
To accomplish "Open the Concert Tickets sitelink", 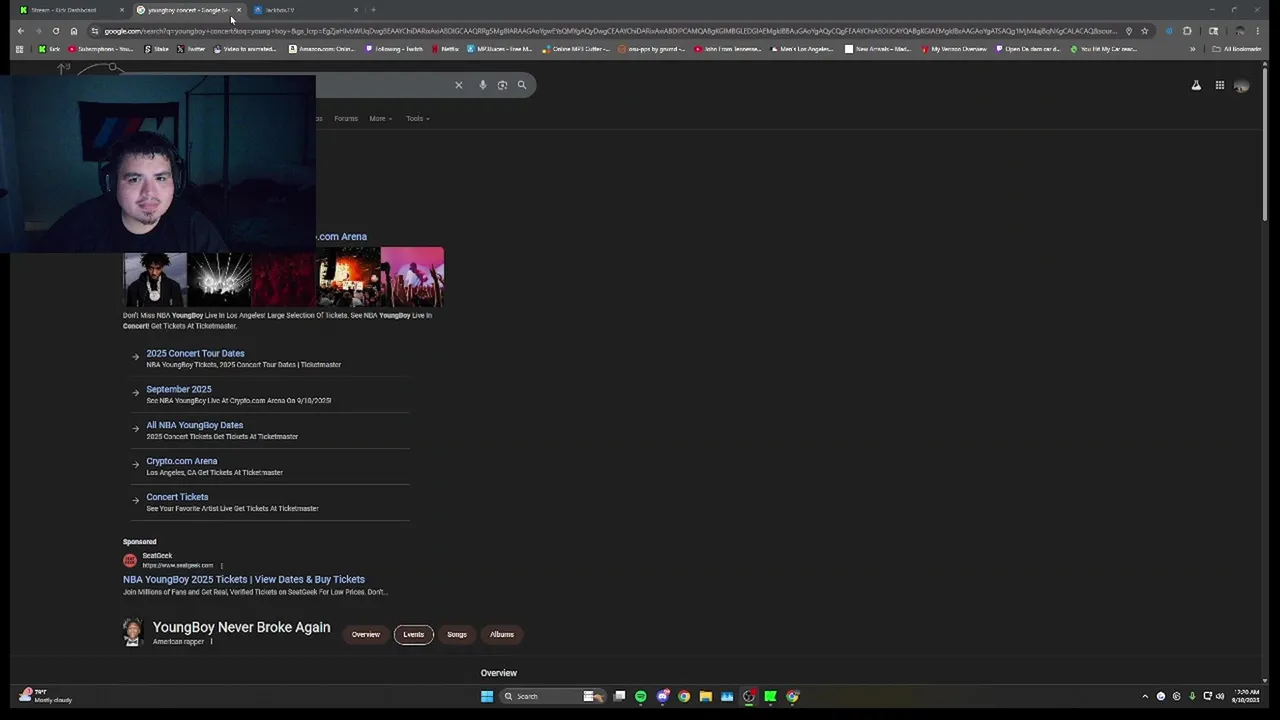I will point(177,497).
